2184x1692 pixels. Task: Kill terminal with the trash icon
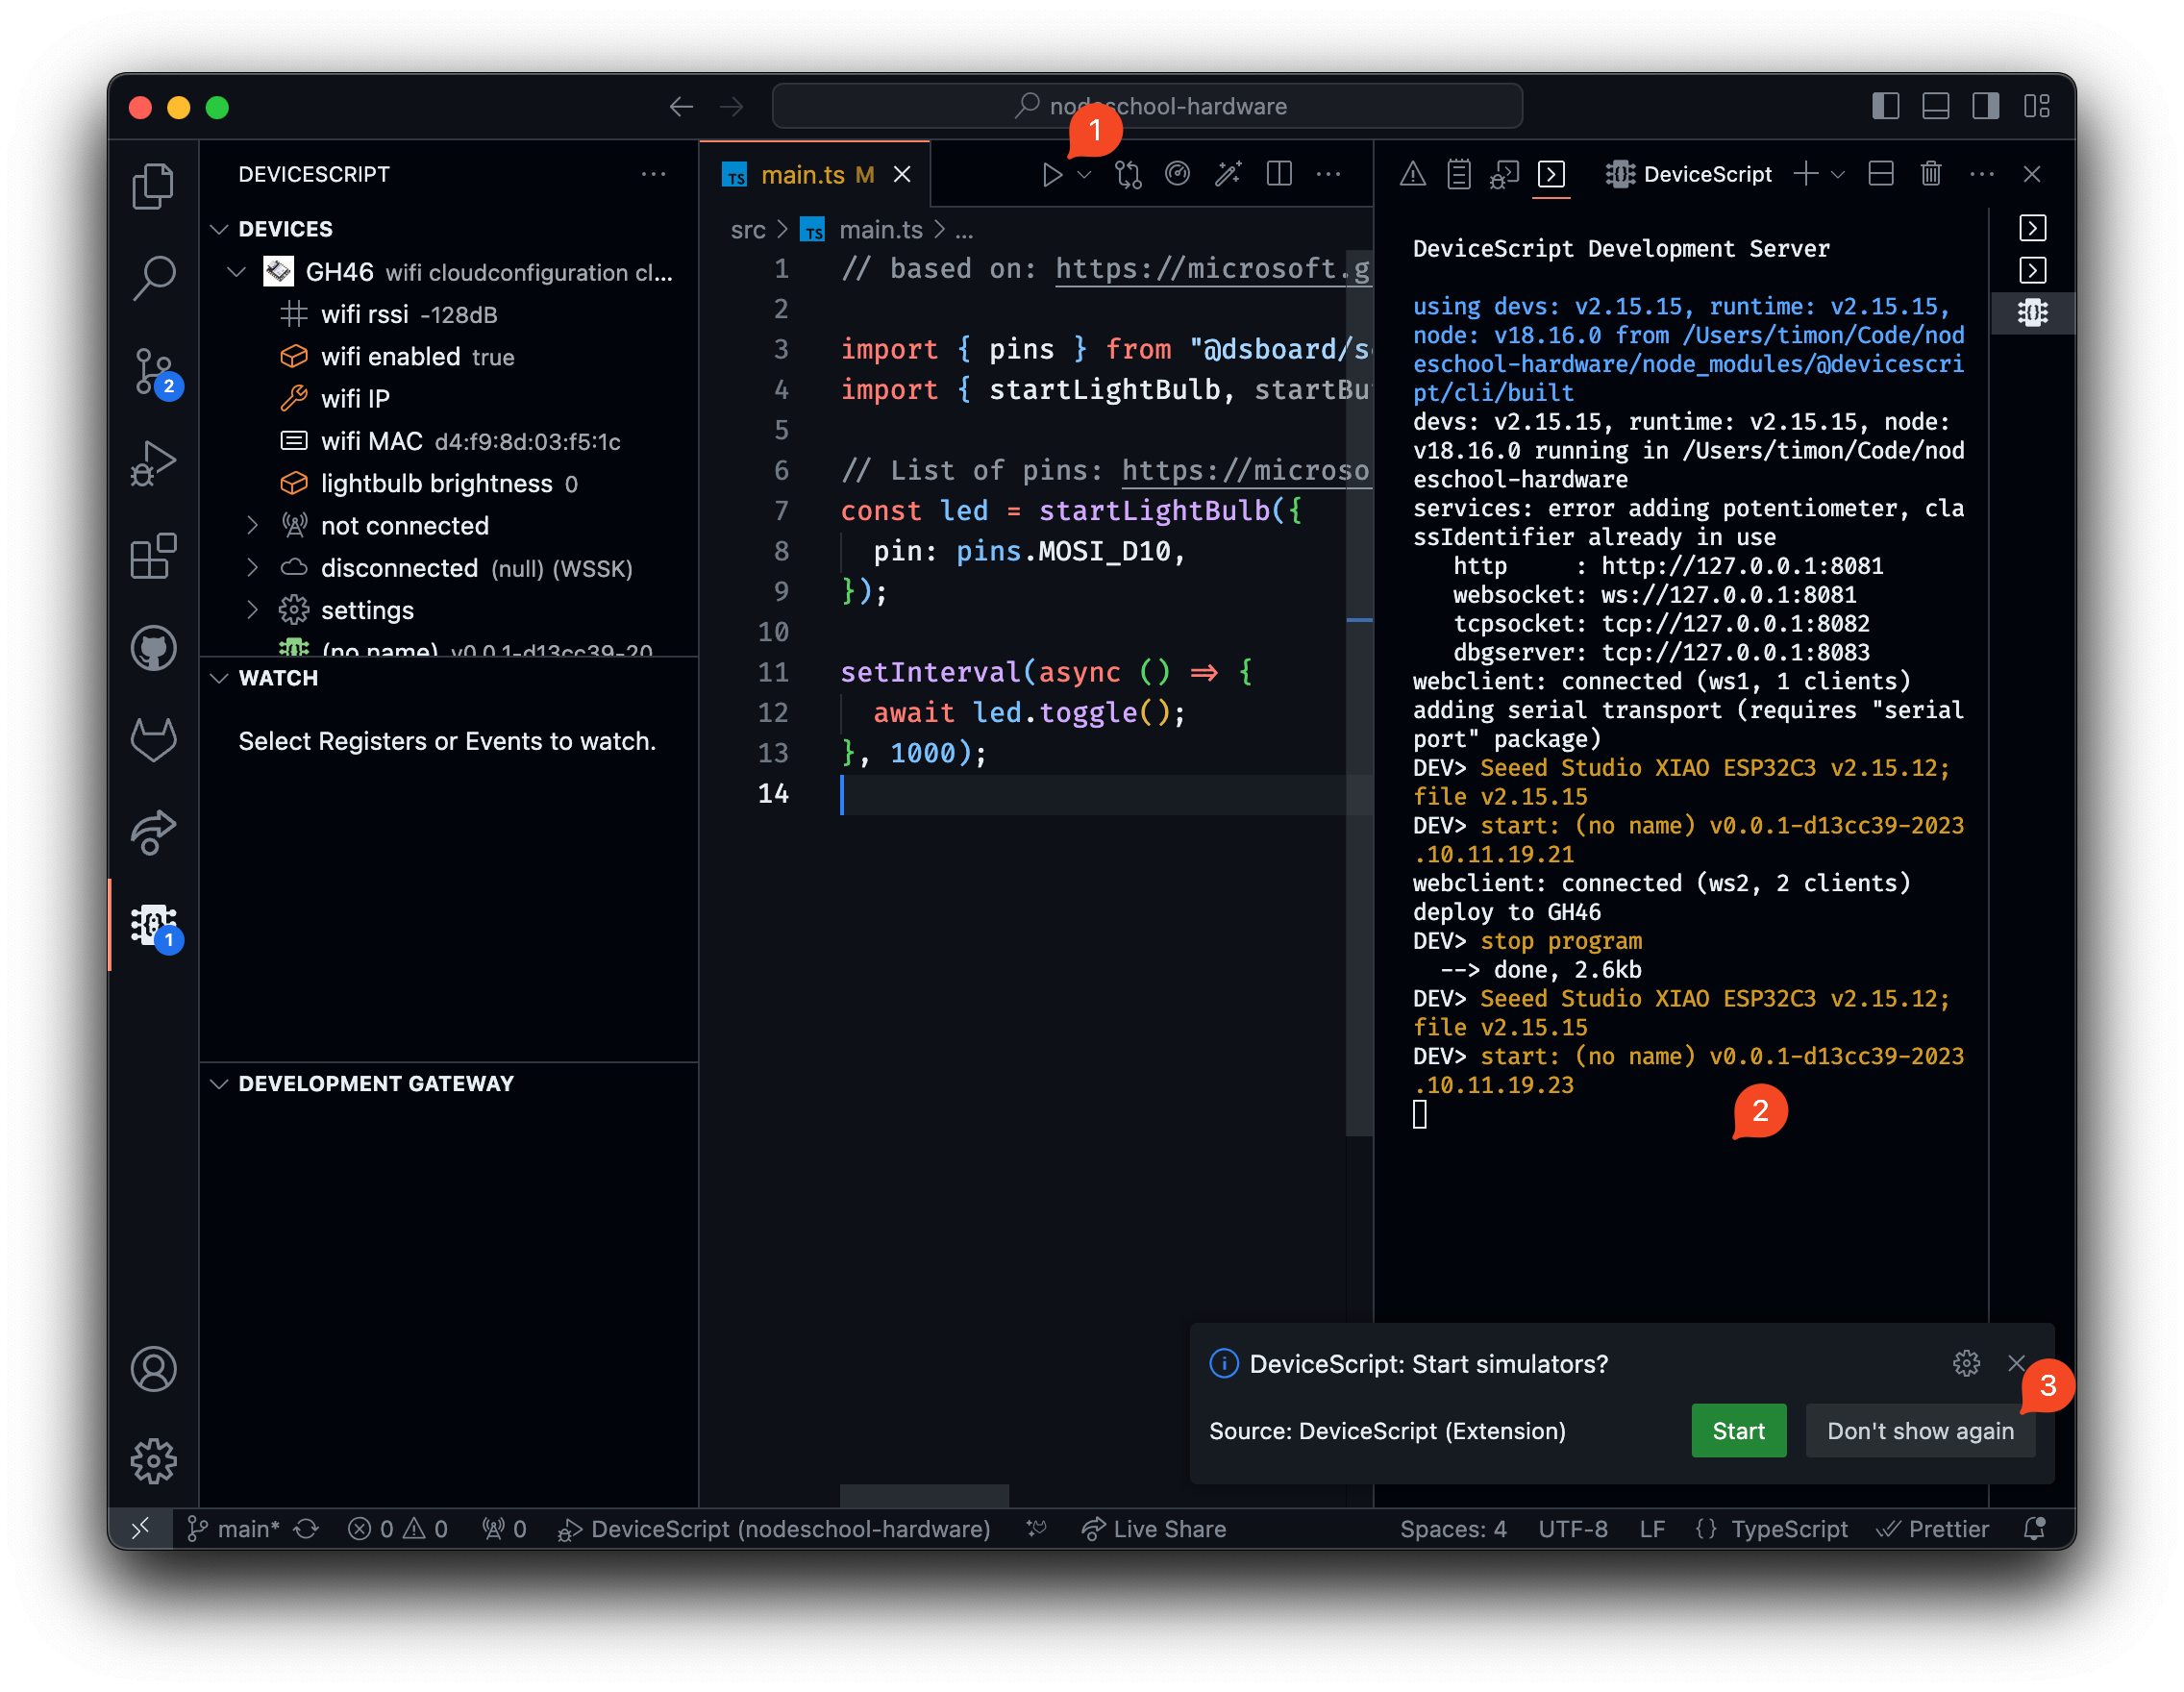coord(1930,174)
